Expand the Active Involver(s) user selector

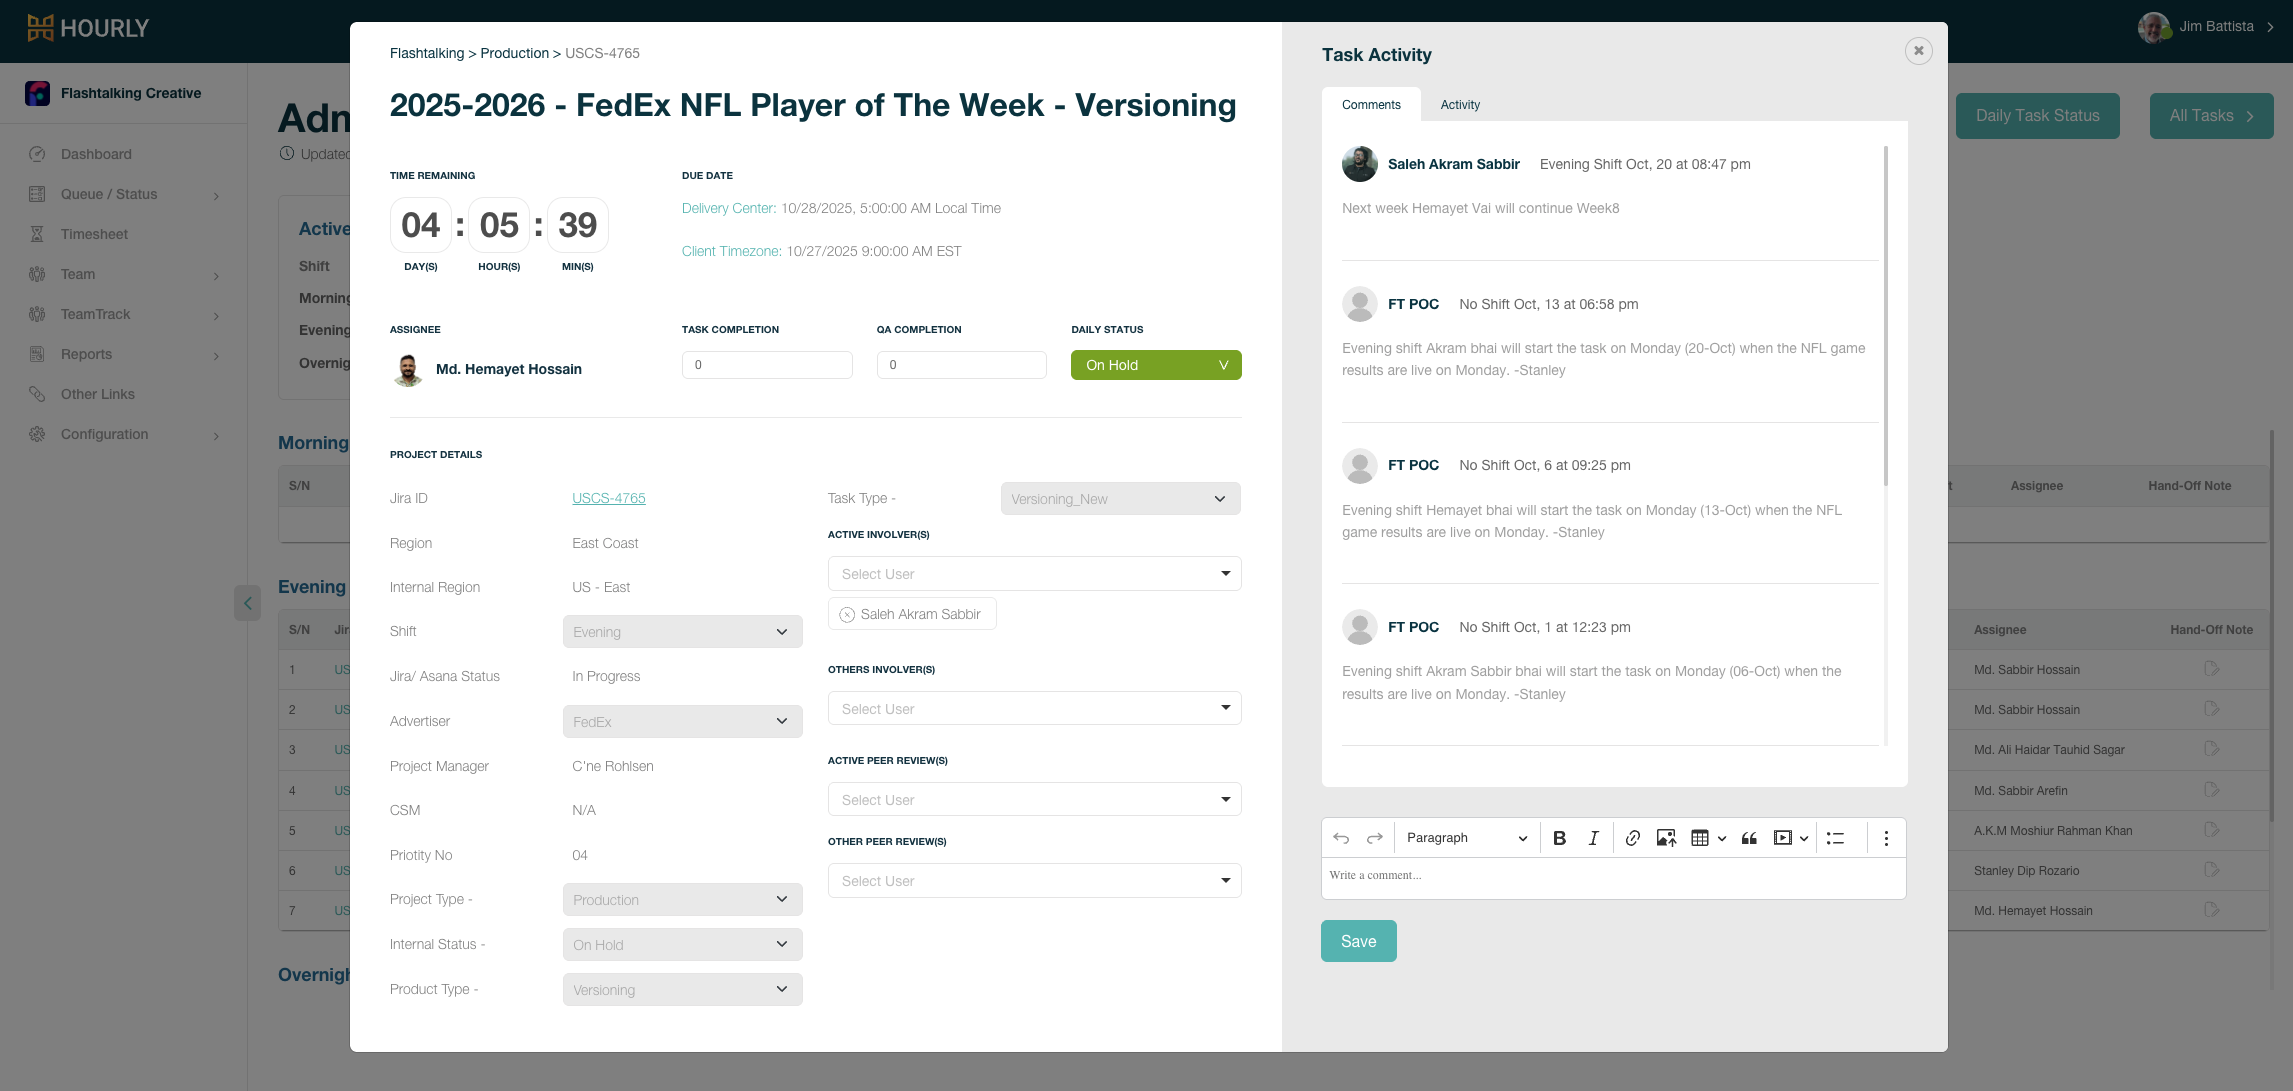click(1034, 574)
